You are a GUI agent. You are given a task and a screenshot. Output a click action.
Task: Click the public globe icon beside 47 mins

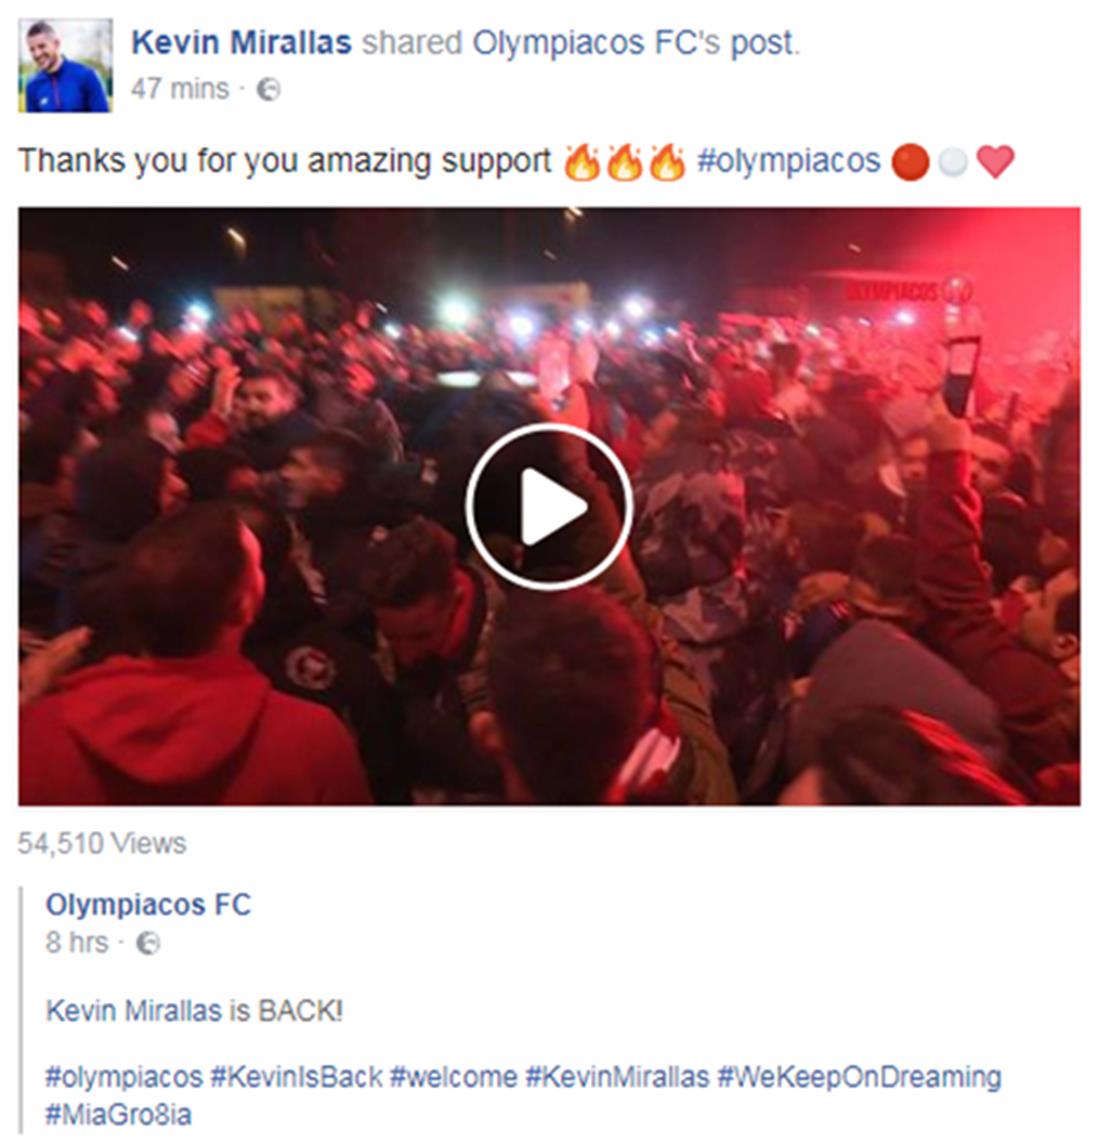pyautogui.click(x=268, y=90)
